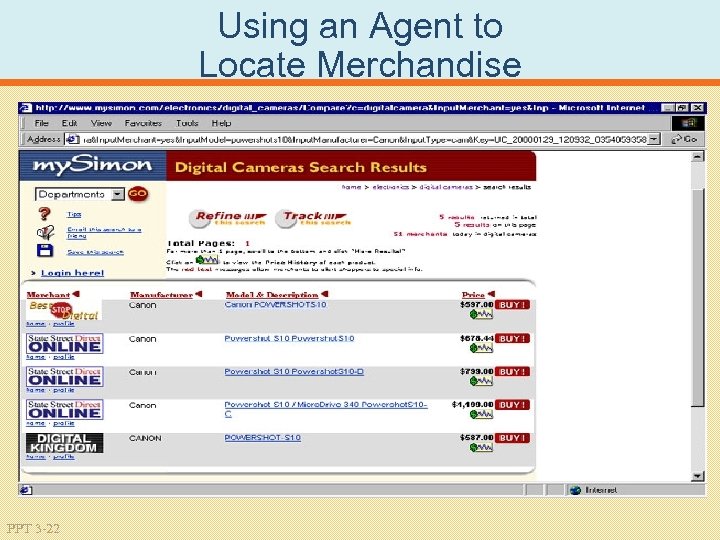
Task: Open the Canon POWERSHOTS10 product link
Action: (x=276, y=305)
